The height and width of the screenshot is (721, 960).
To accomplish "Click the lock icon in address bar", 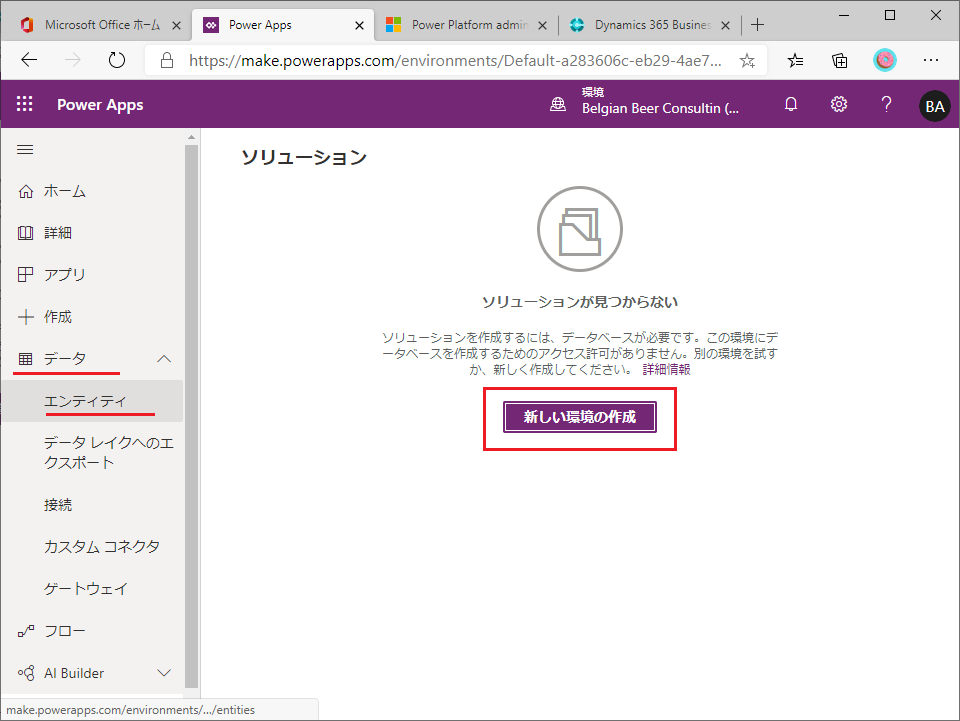I will [167, 60].
